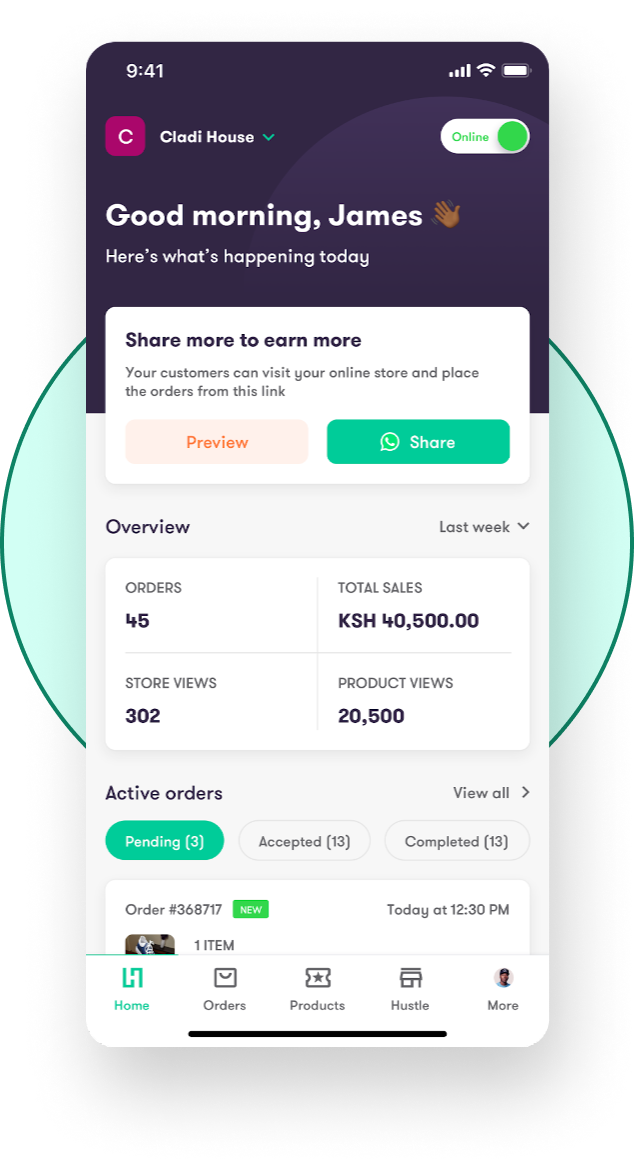Expand the Cladi House store switcher

point(268,138)
